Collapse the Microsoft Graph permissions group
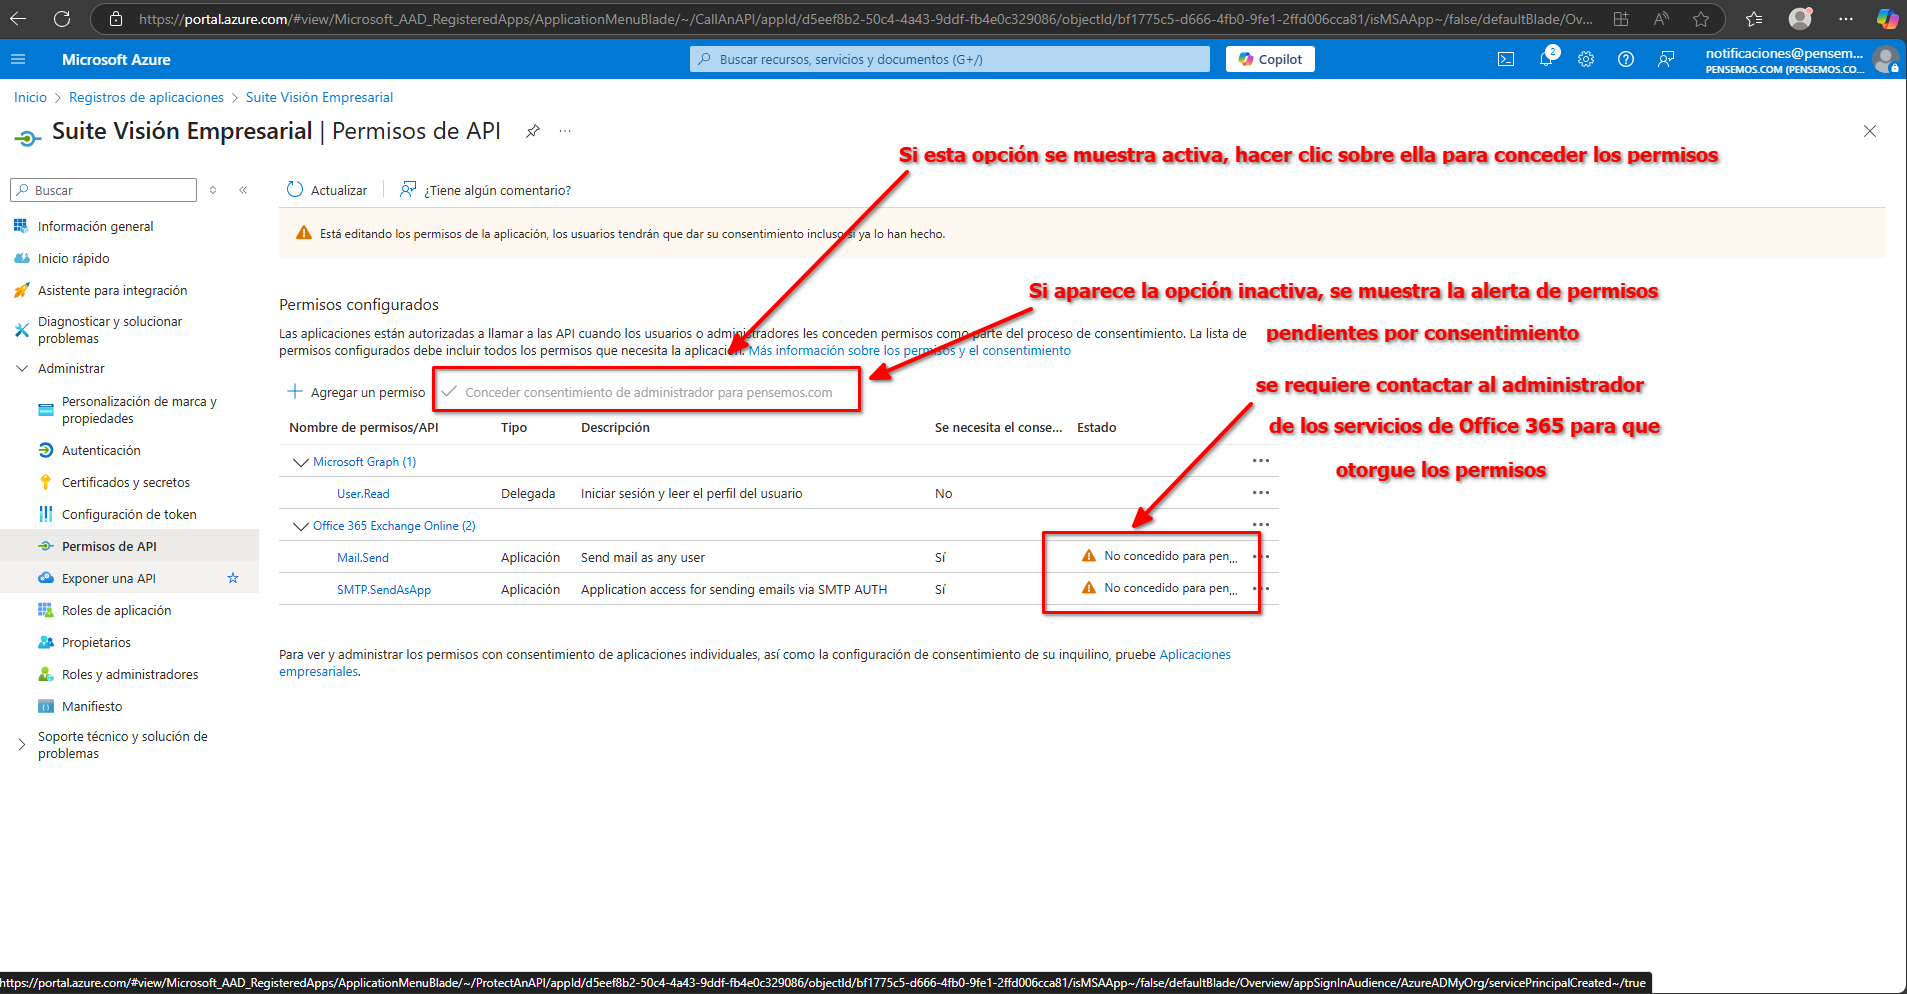The width and height of the screenshot is (1907, 994). click(x=300, y=462)
